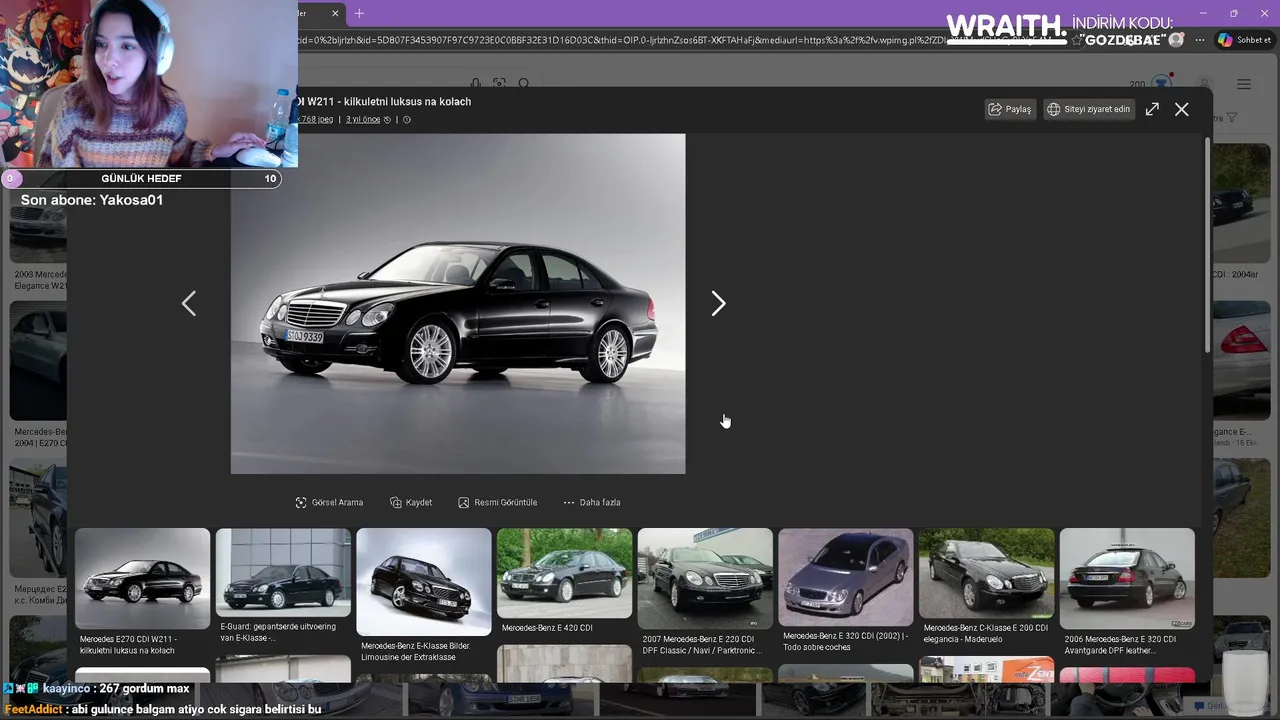Open the filter icon on the background page

(x=1232, y=118)
